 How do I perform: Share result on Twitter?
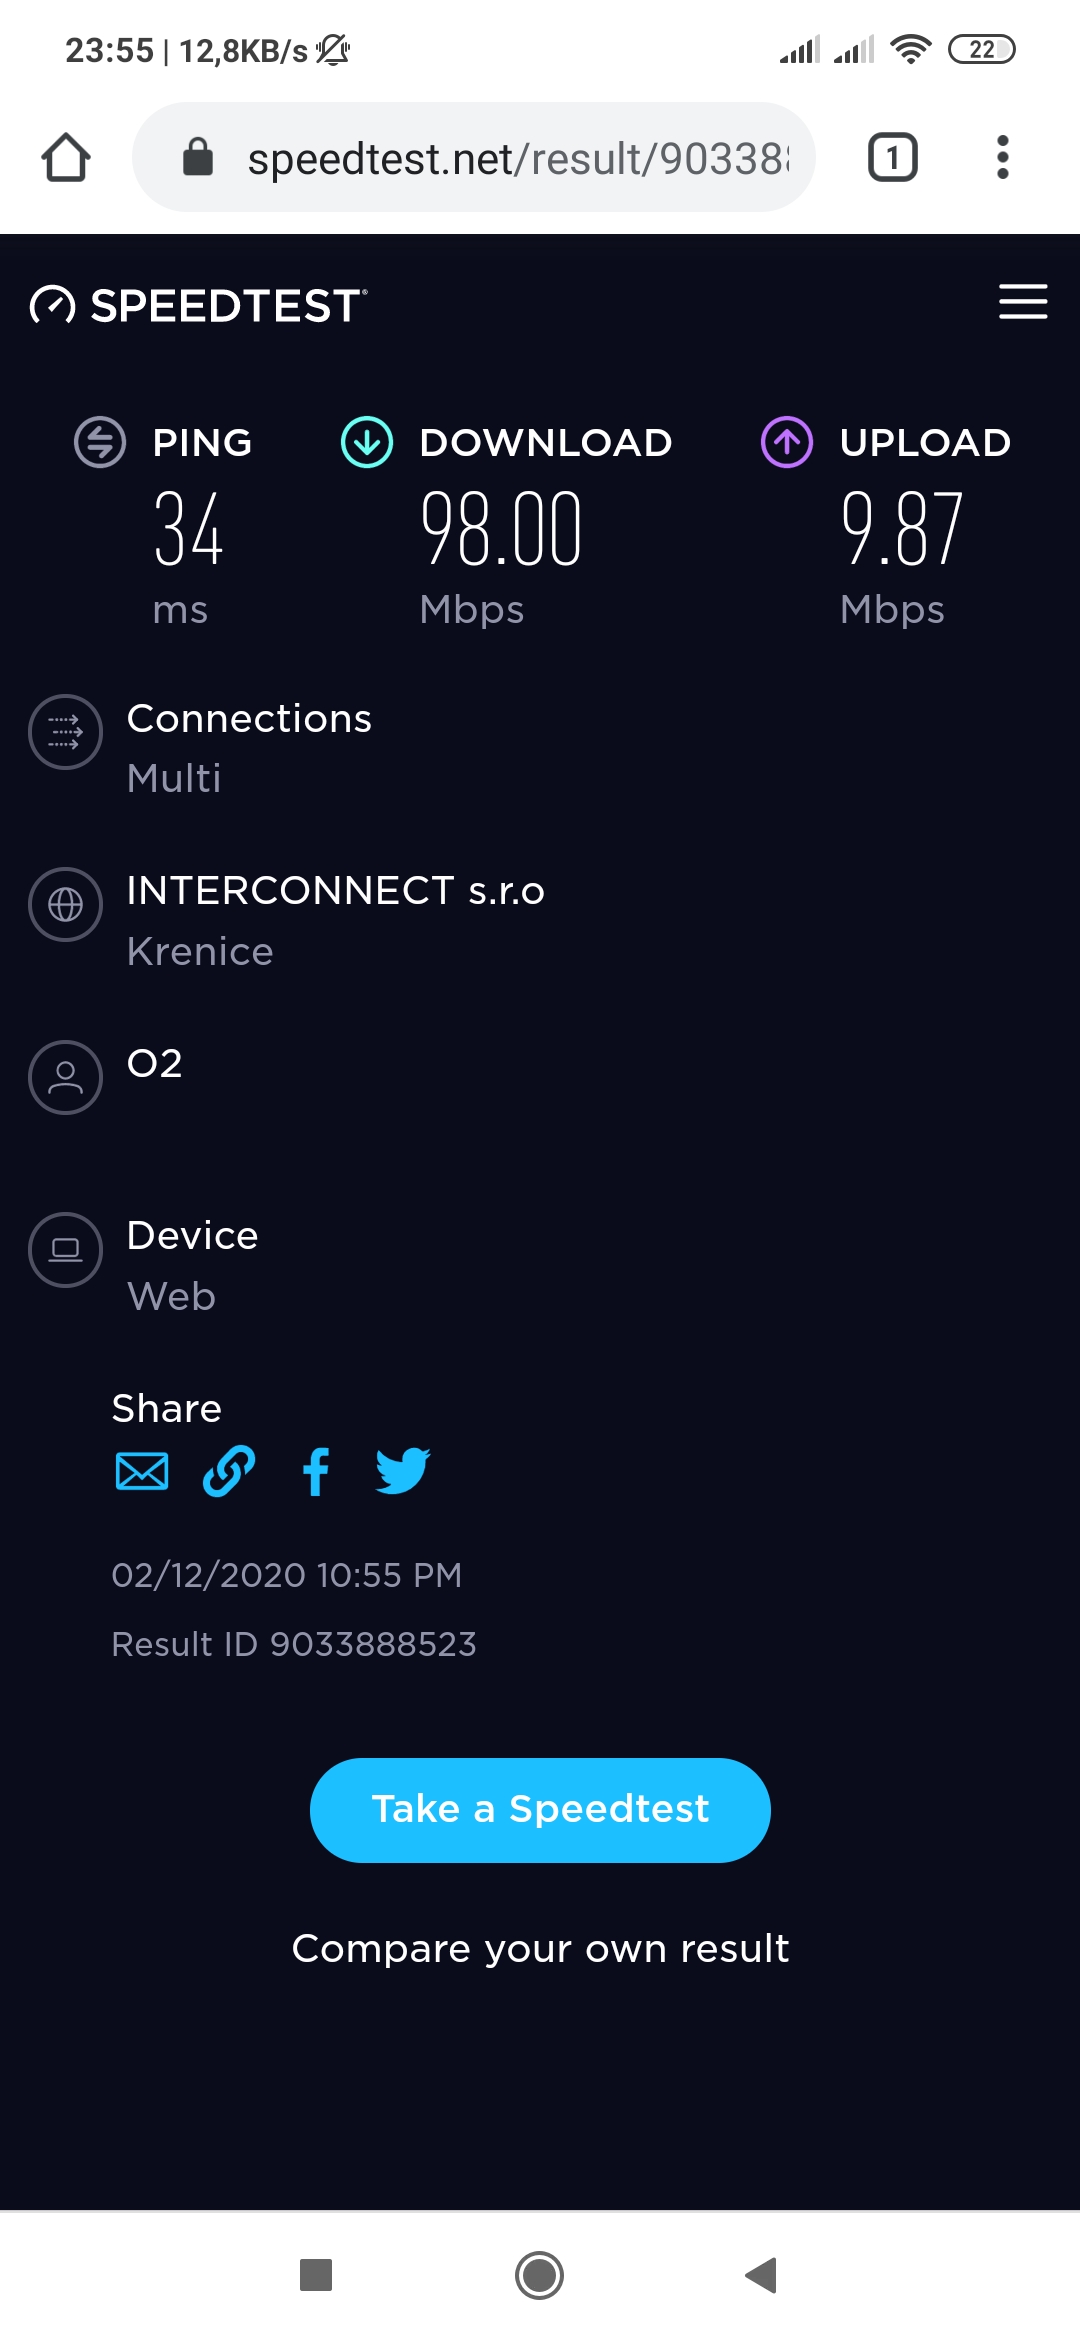[402, 1471]
